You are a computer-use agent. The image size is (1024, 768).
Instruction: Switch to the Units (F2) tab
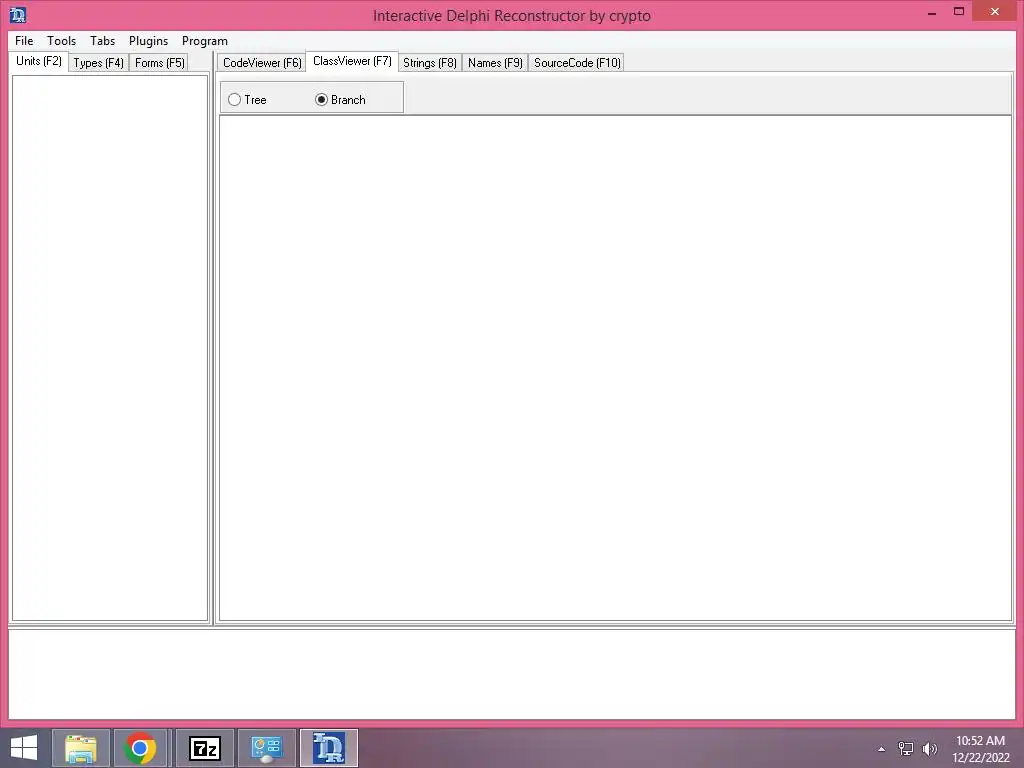(x=39, y=61)
